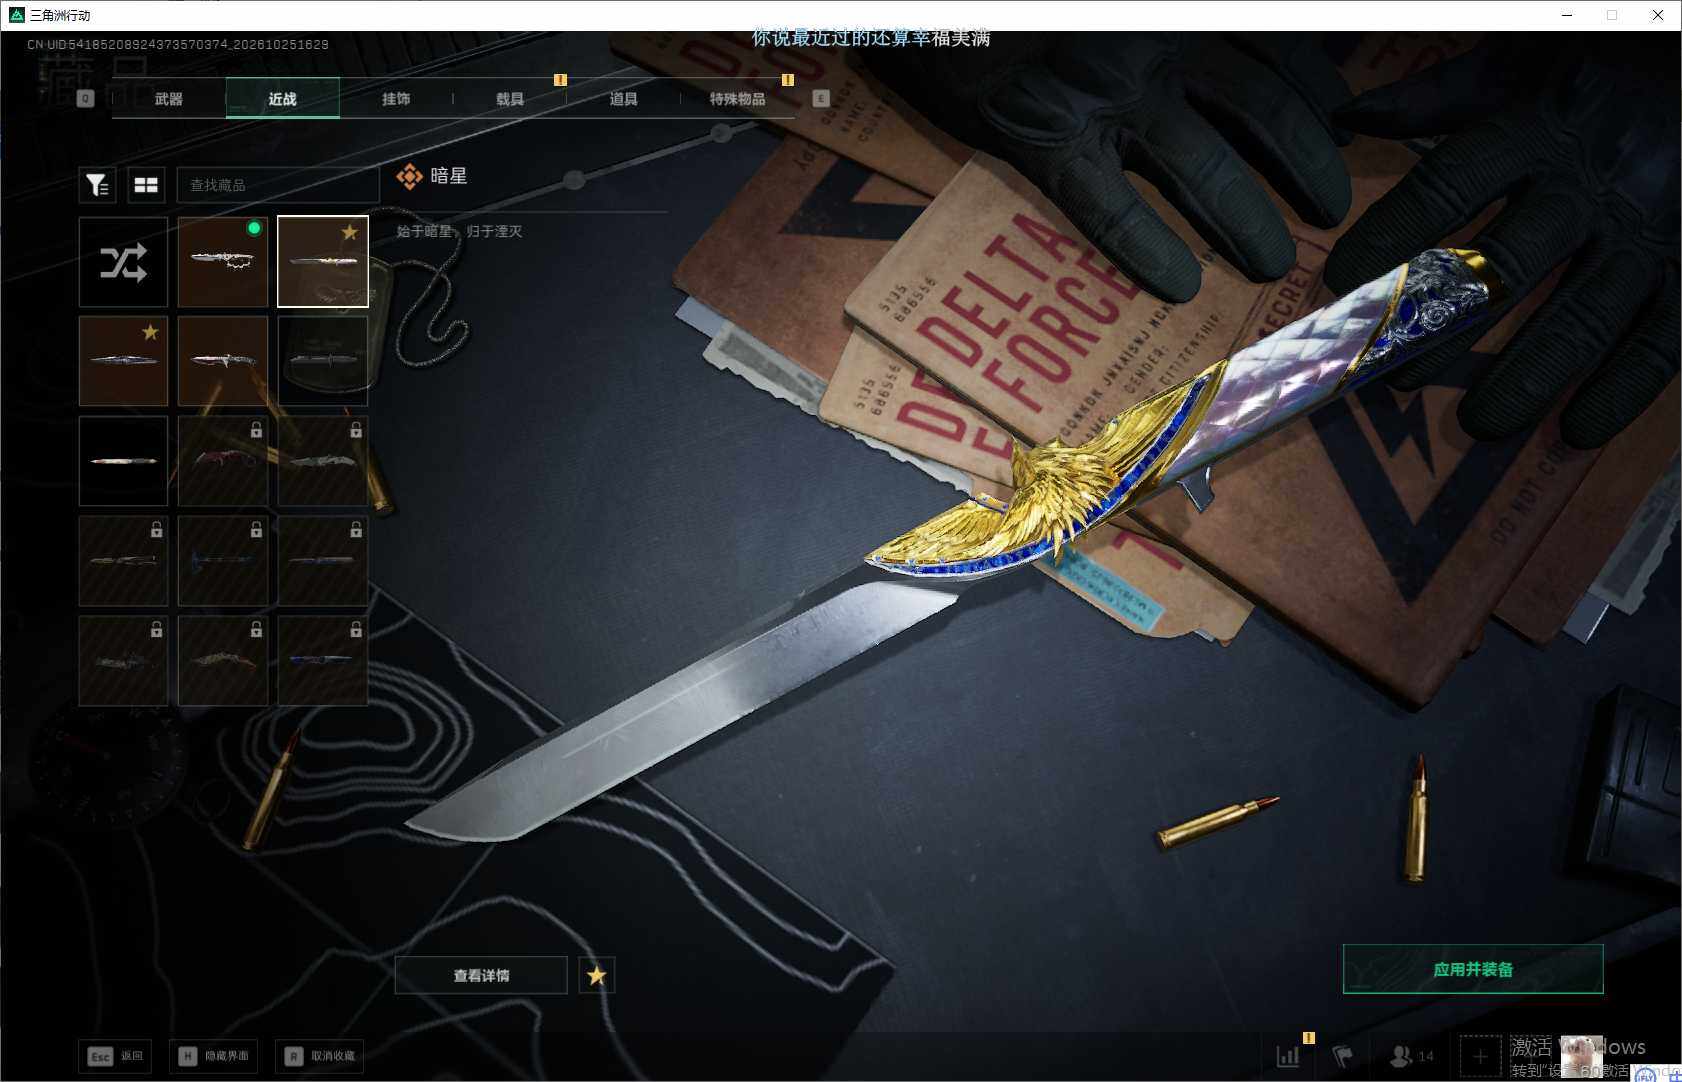Open the flag icon in bottom bar

1343,1055
